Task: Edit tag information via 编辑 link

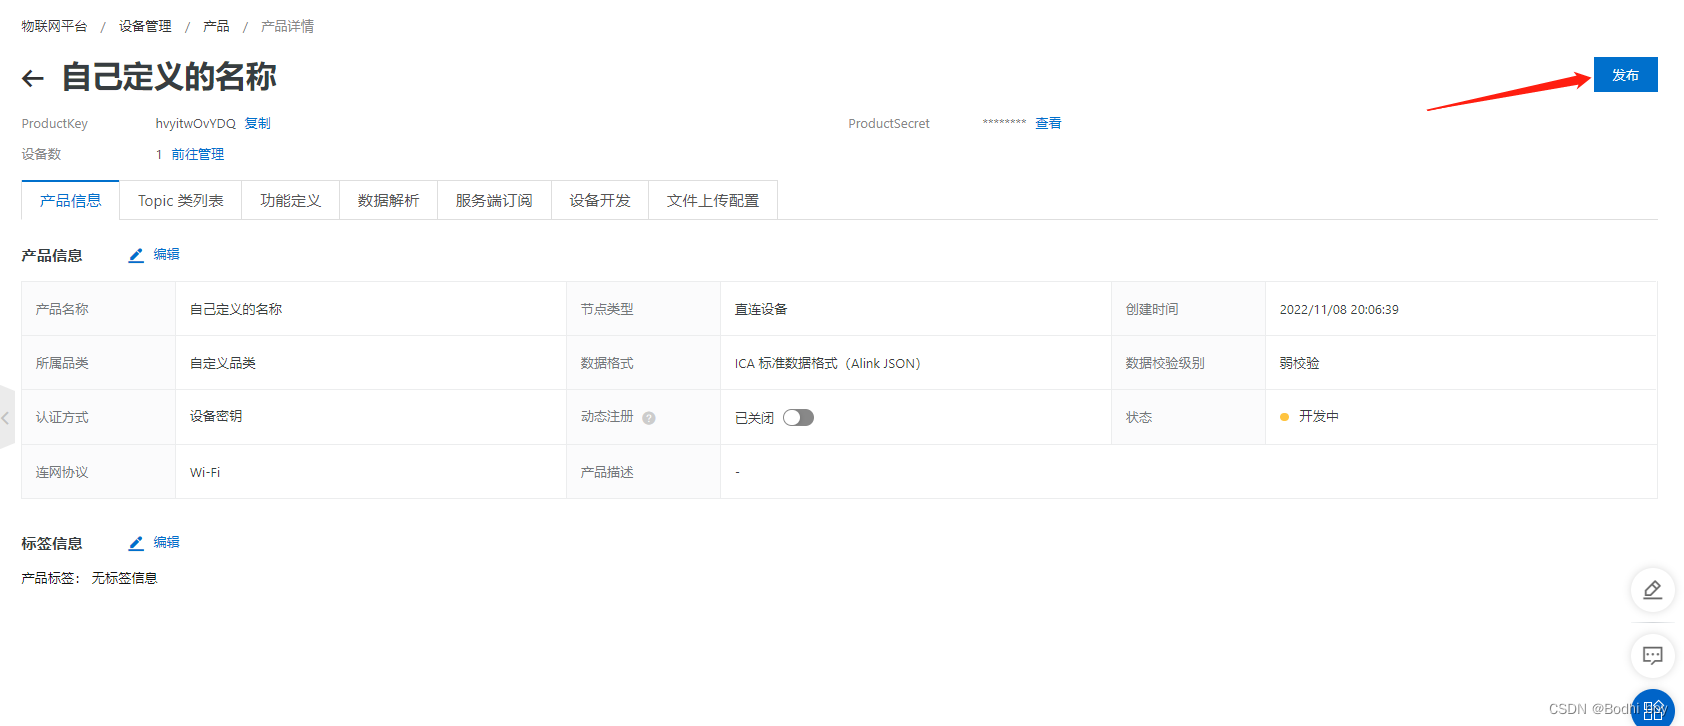Action: 166,542
